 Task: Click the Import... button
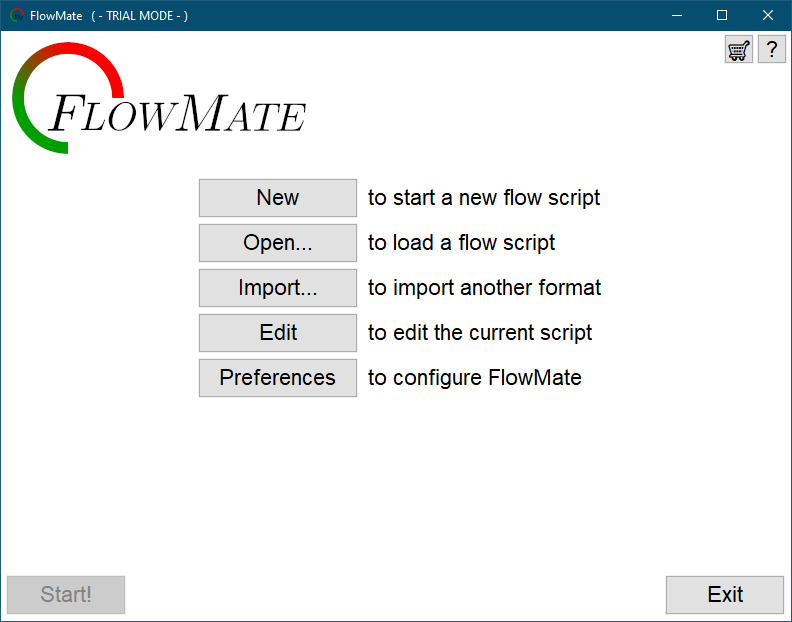277,288
